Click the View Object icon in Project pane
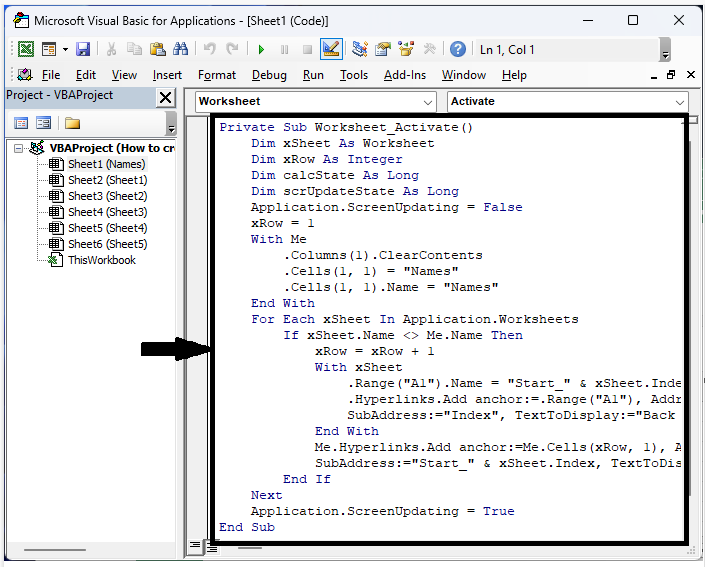The width and height of the screenshot is (705, 567). click(44, 123)
